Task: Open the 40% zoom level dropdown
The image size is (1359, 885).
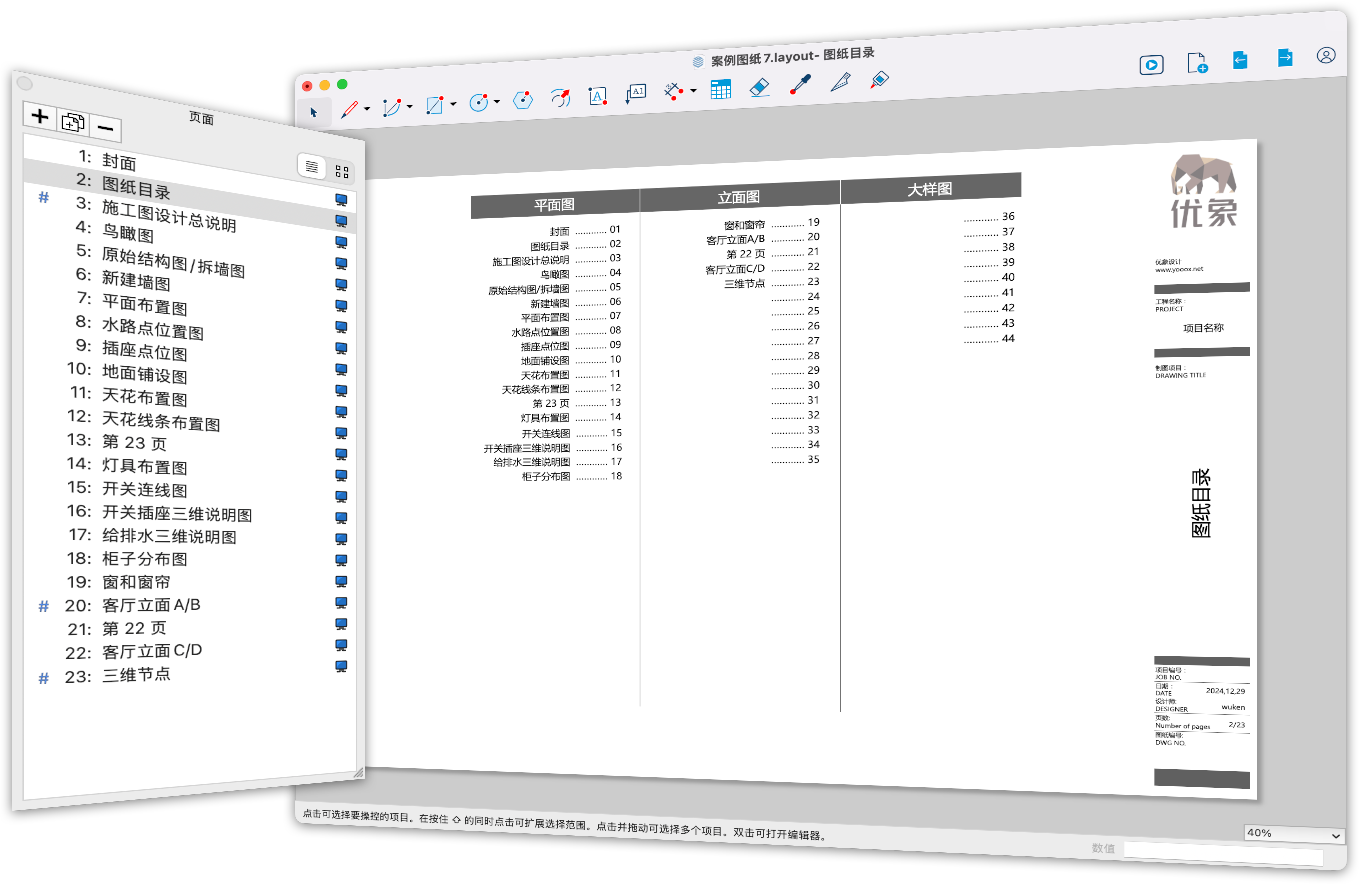Action: click(1294, 834)
